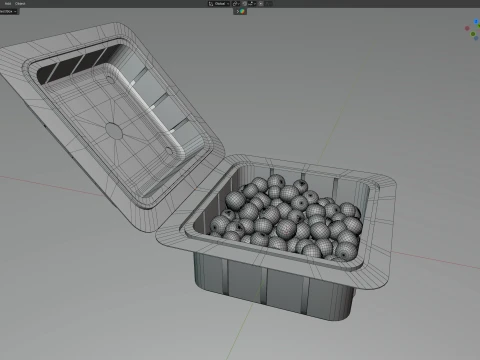Open the drag-mode dropdown below Add menu
This screenshot has height=360, width=480.
[x=8, y=11]
